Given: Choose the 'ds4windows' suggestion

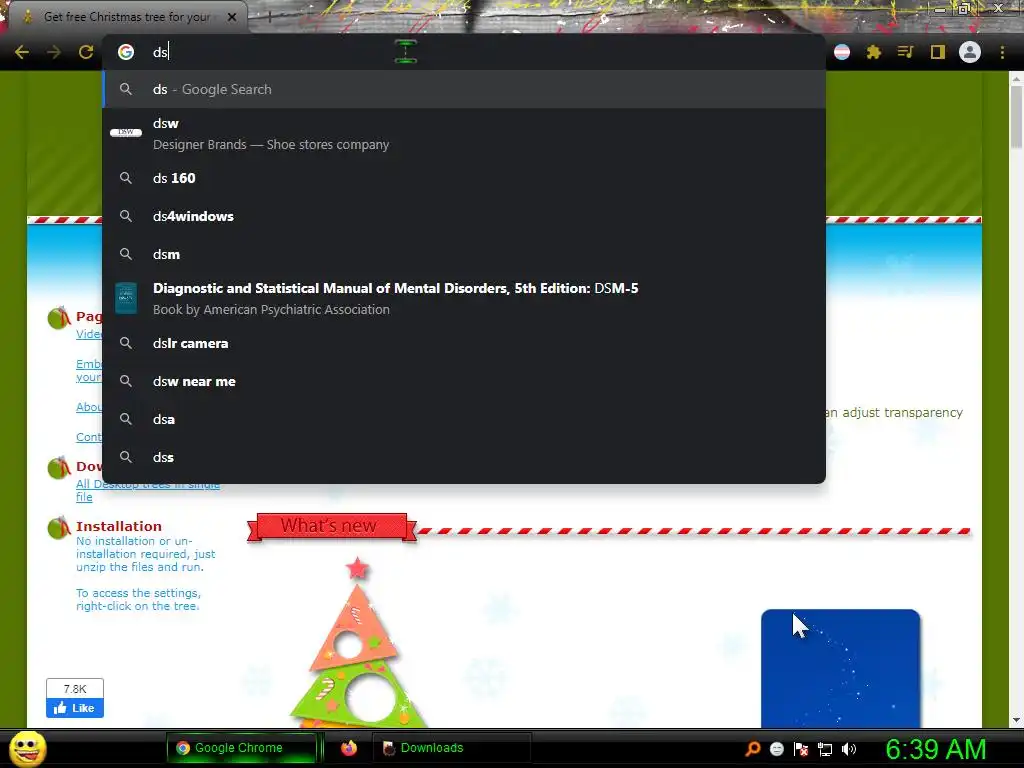Looking at the screenshot, I should tap(464, 216).
